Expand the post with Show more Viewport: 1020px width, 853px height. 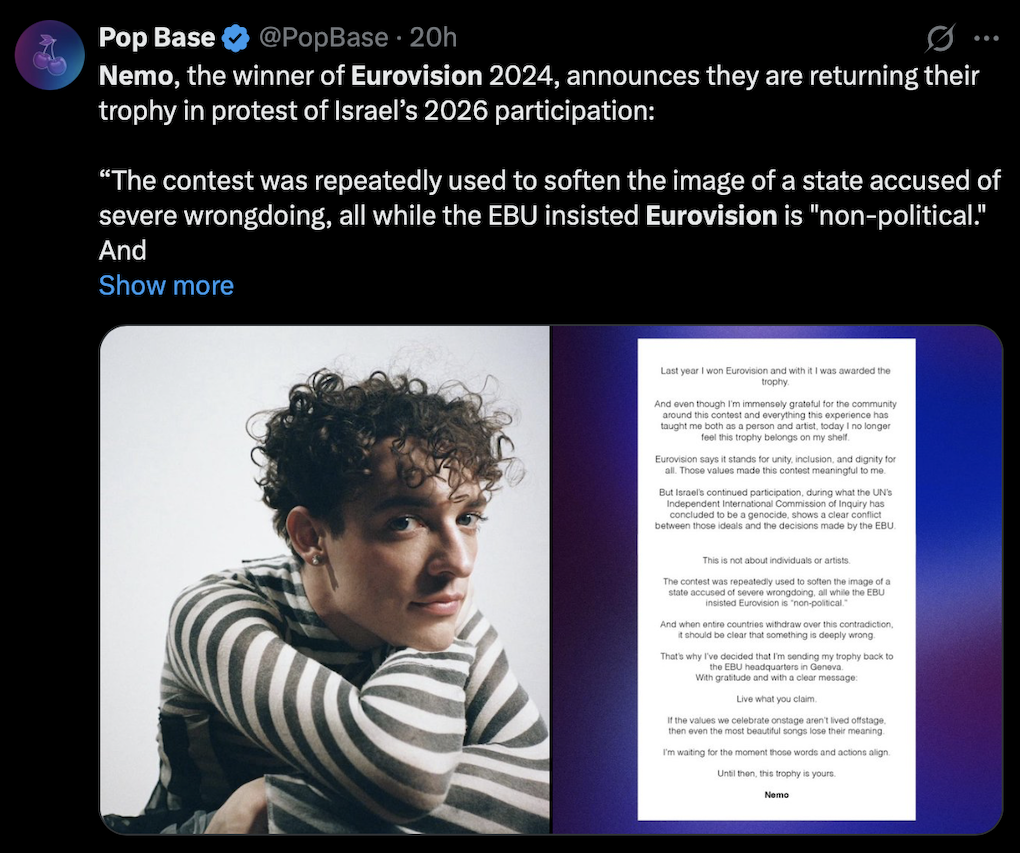(166, 285)
